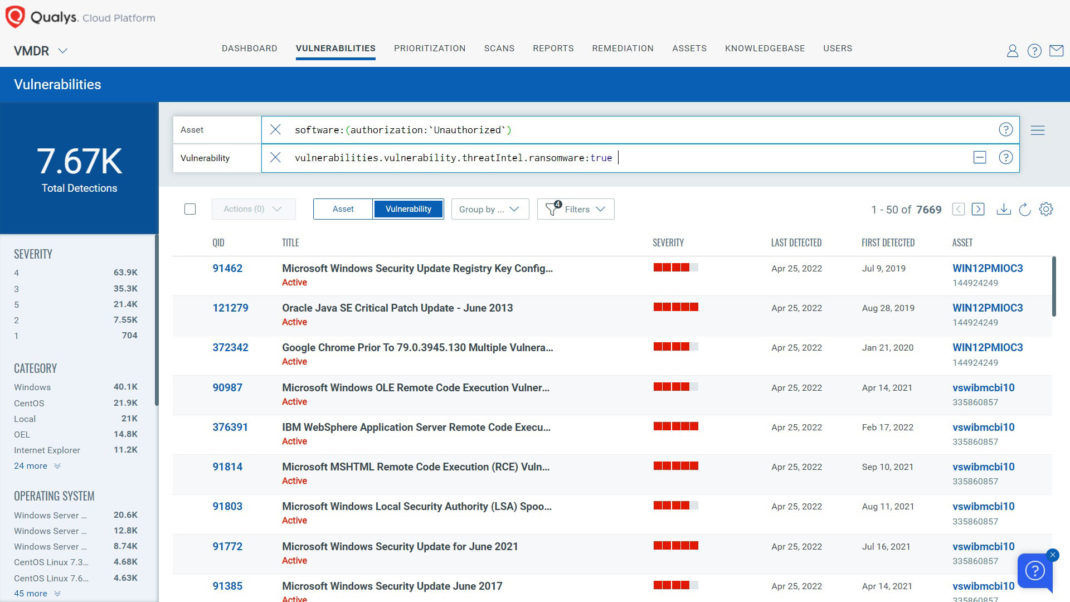Sort by Last Detected column header
The image size is (1070, 602).
click(796, 242)
